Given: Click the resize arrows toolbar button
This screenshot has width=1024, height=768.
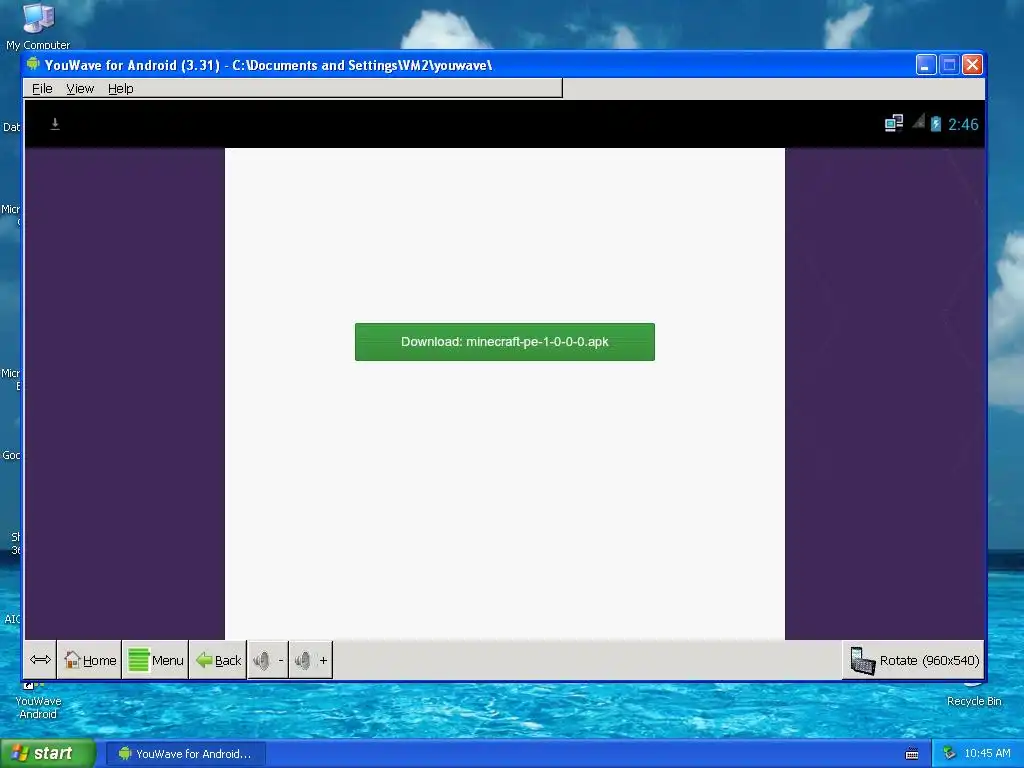Looking at the screenshot, I should pyautogui.click(x=40, y=660).
